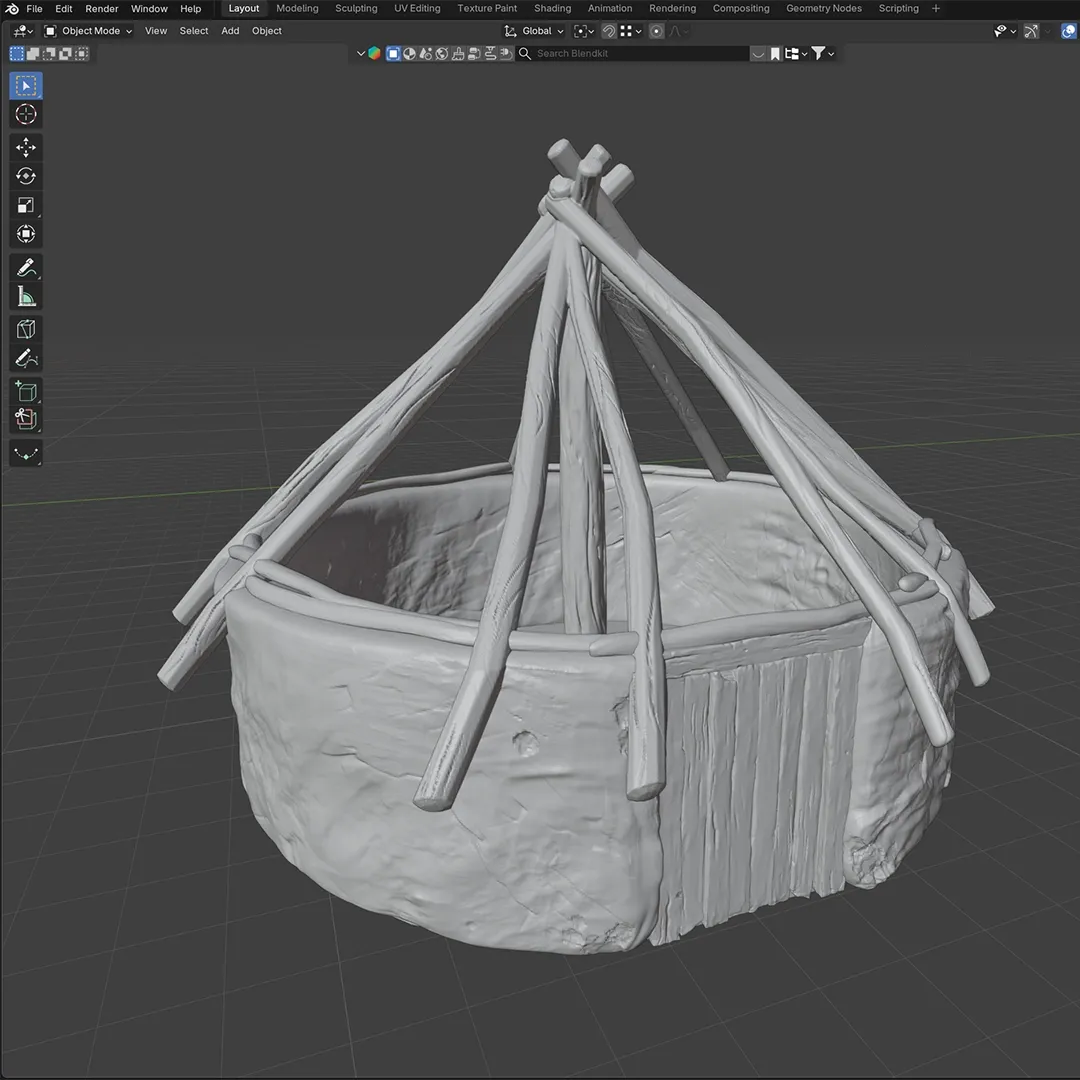Open the File menu

click(34, 9)
